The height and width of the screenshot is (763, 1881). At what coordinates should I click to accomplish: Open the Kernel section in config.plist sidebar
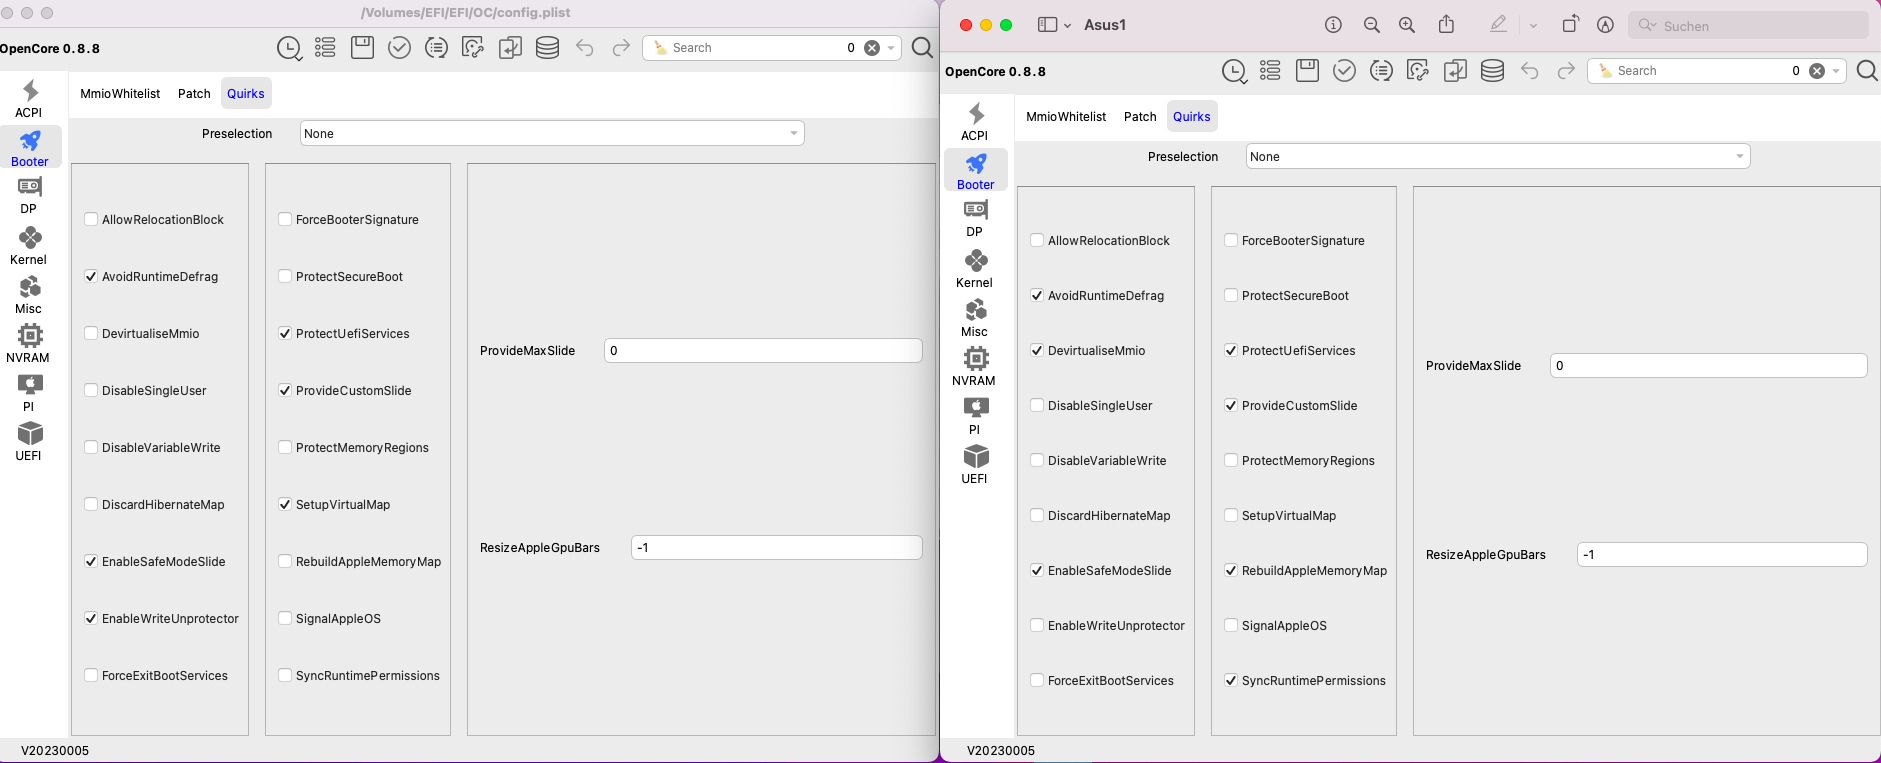(29, 246)
